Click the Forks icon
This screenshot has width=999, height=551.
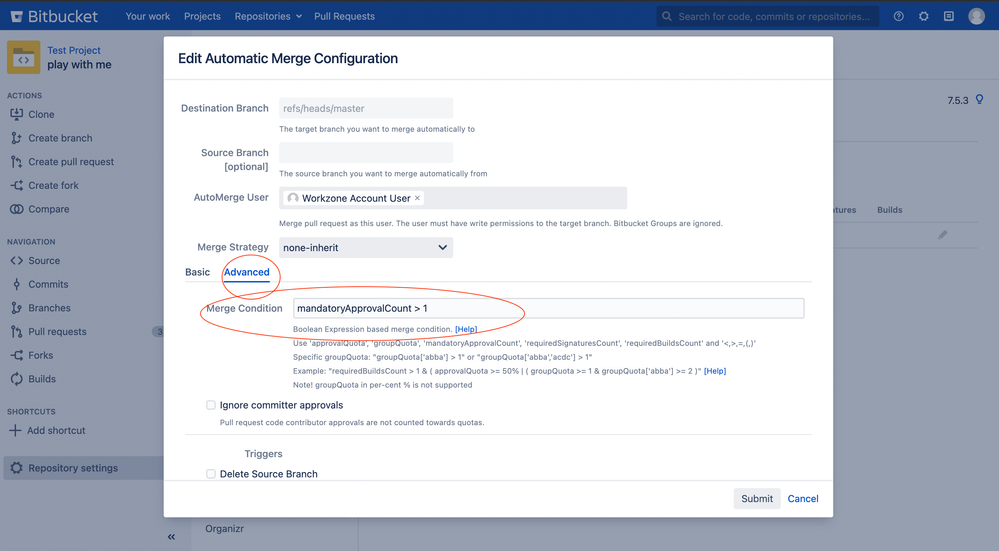point(17,355)
